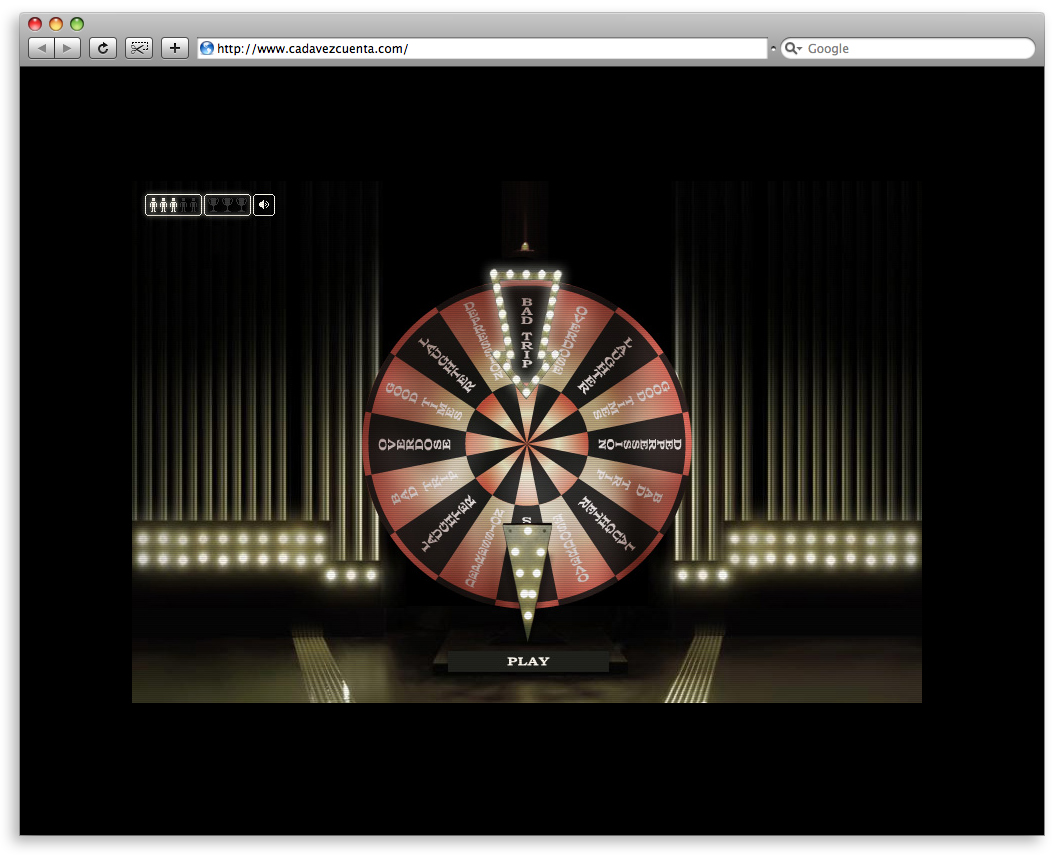Click the globe site icon in address bar
This screenshot has height=860, width=1057.
[x=207, y=48]
